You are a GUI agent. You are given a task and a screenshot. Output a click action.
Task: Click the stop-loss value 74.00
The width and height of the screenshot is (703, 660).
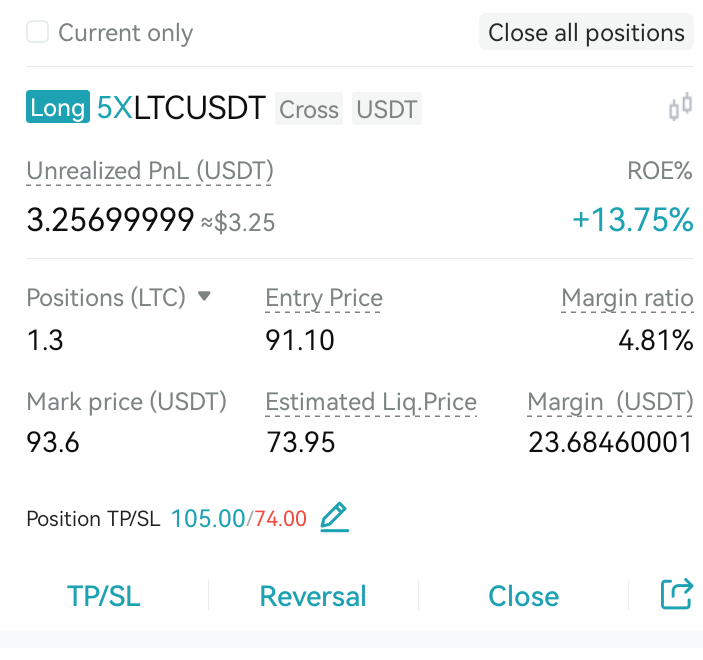[280, 519]
